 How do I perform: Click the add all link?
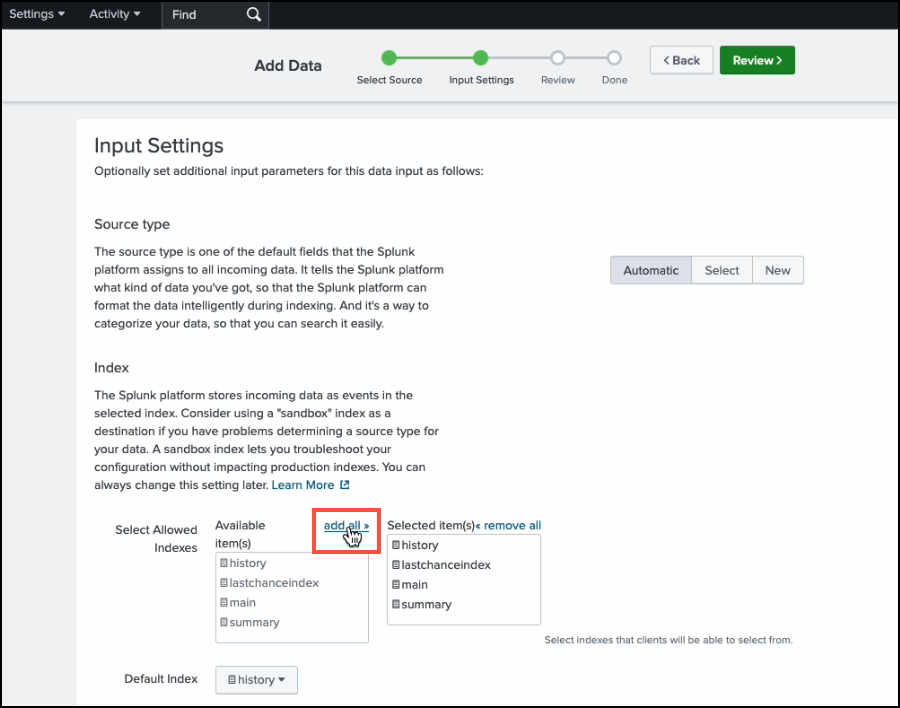click(346, 525)
